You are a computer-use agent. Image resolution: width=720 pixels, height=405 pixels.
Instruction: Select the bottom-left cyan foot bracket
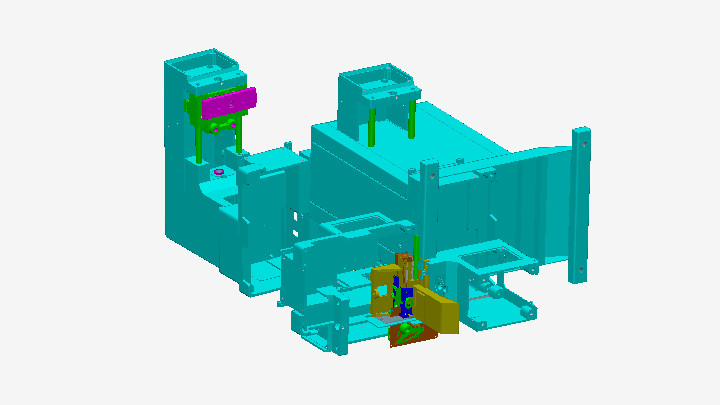click(247, 285)
